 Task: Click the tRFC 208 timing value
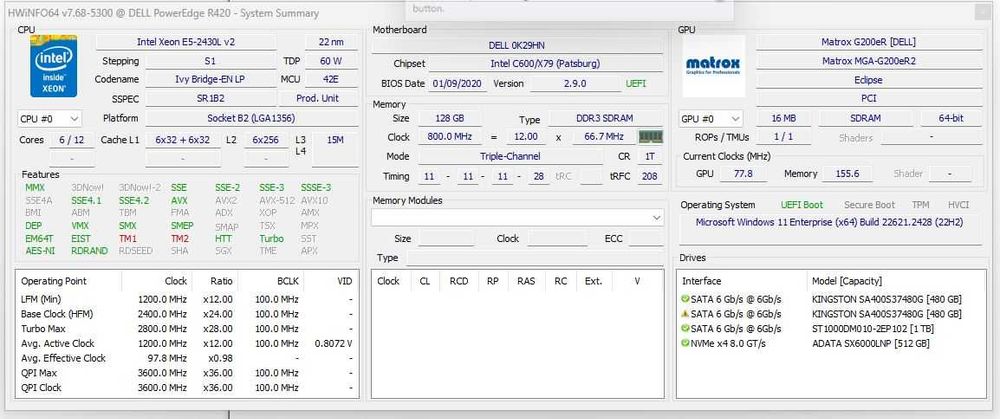point(650,176)
